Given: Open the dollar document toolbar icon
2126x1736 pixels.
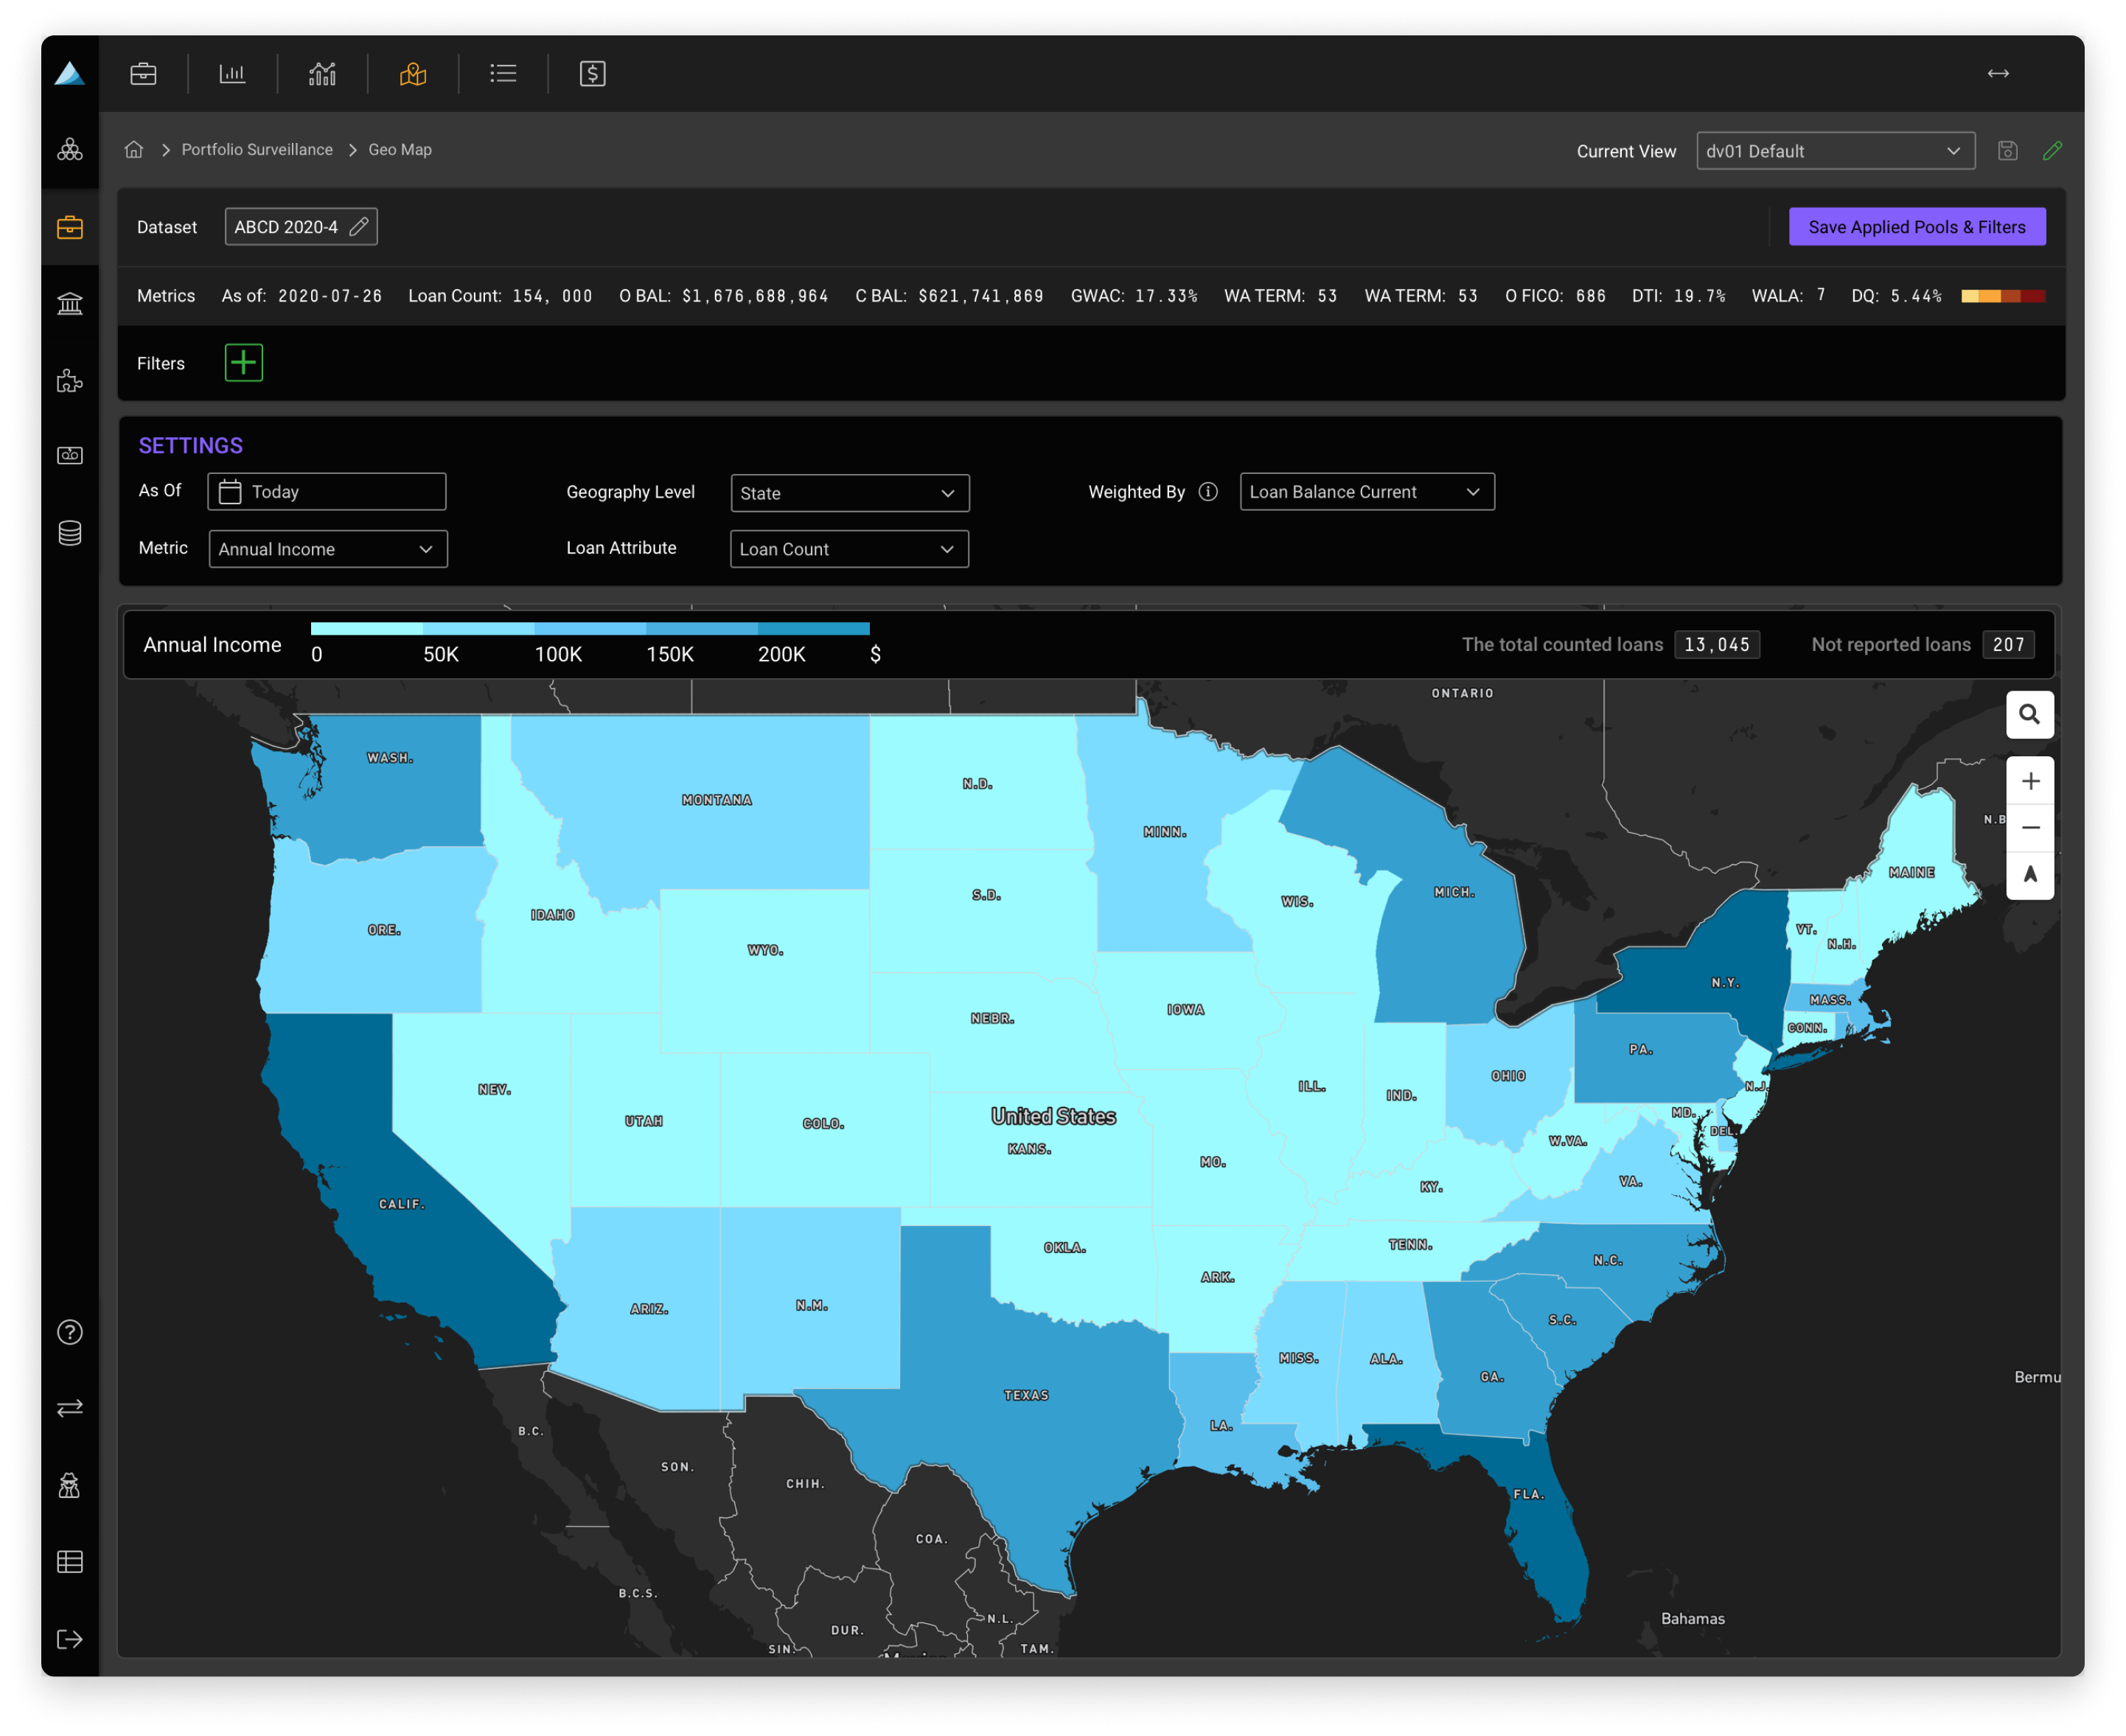Looking at the screenshot, I should [x=592, y=73].
